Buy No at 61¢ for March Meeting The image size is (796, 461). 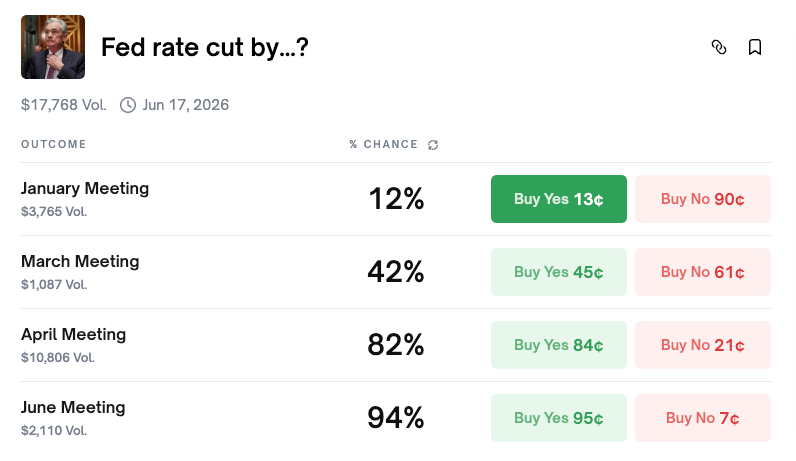coord(702,272)
